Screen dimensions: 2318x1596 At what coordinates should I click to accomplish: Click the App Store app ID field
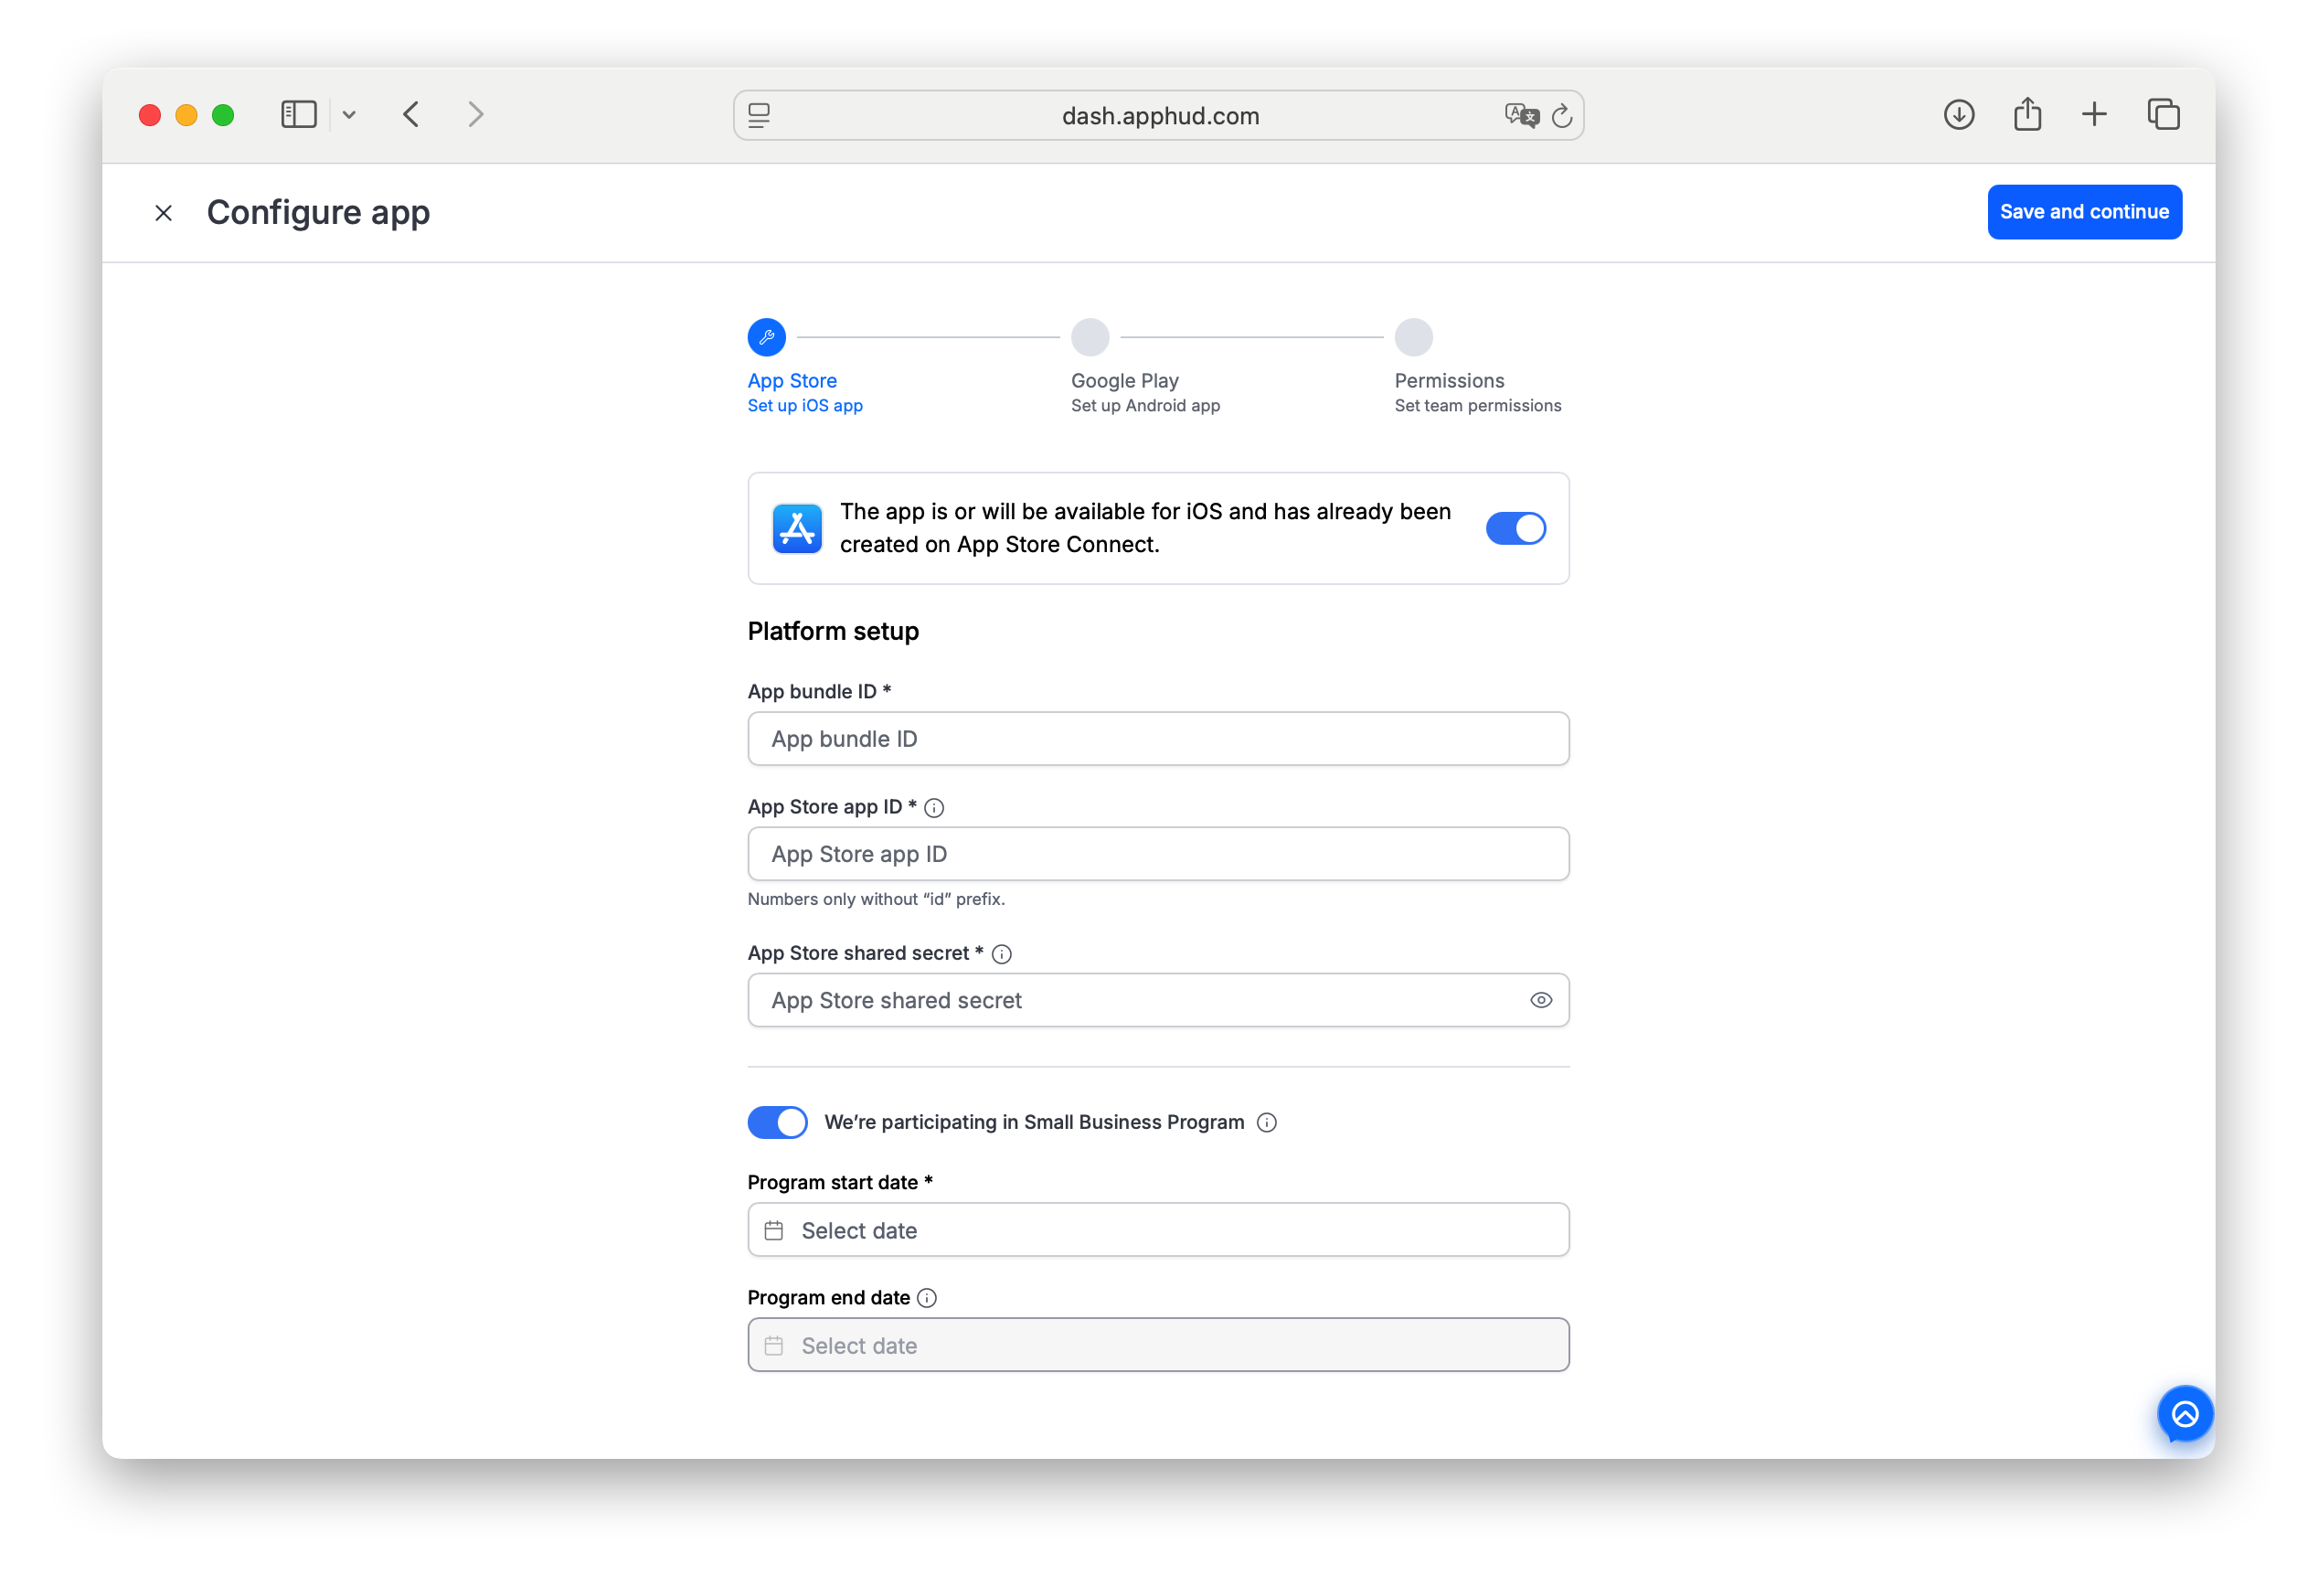[1158, 854]
